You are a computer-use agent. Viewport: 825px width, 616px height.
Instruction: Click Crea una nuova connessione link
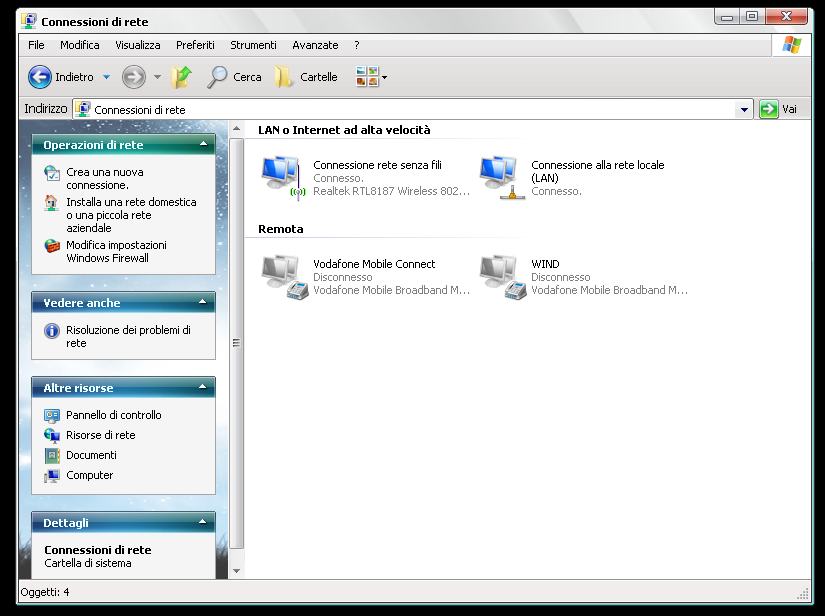(x=104, y=178)
